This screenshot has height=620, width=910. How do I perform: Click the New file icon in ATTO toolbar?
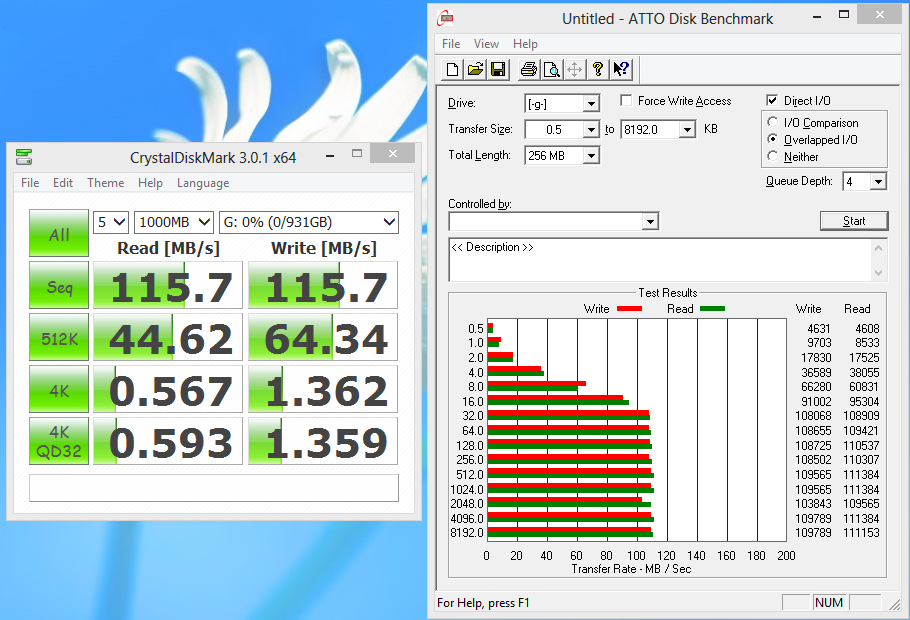[x=452, y=70]
